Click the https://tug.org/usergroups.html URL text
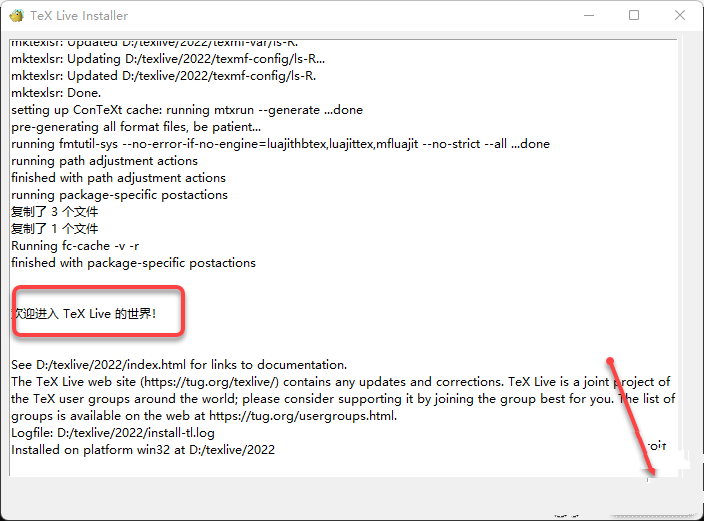The image size is (704, 521). click(302, 416)
